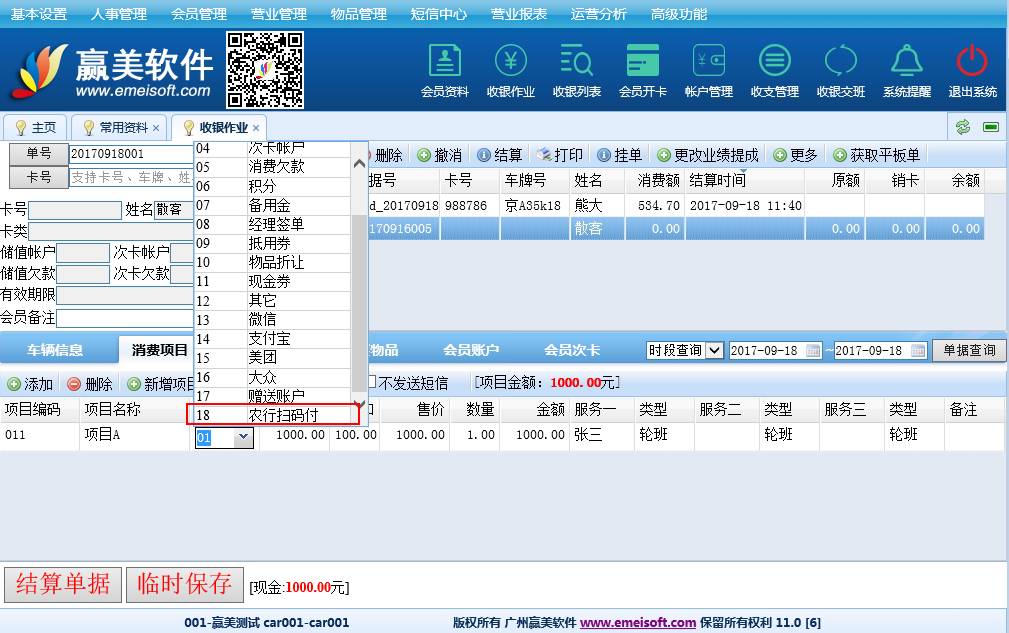Image resolution: width=1009 pixels, height=633 pixels.
Task: Open 收银交班 shift handover icon
Action: 840,62
